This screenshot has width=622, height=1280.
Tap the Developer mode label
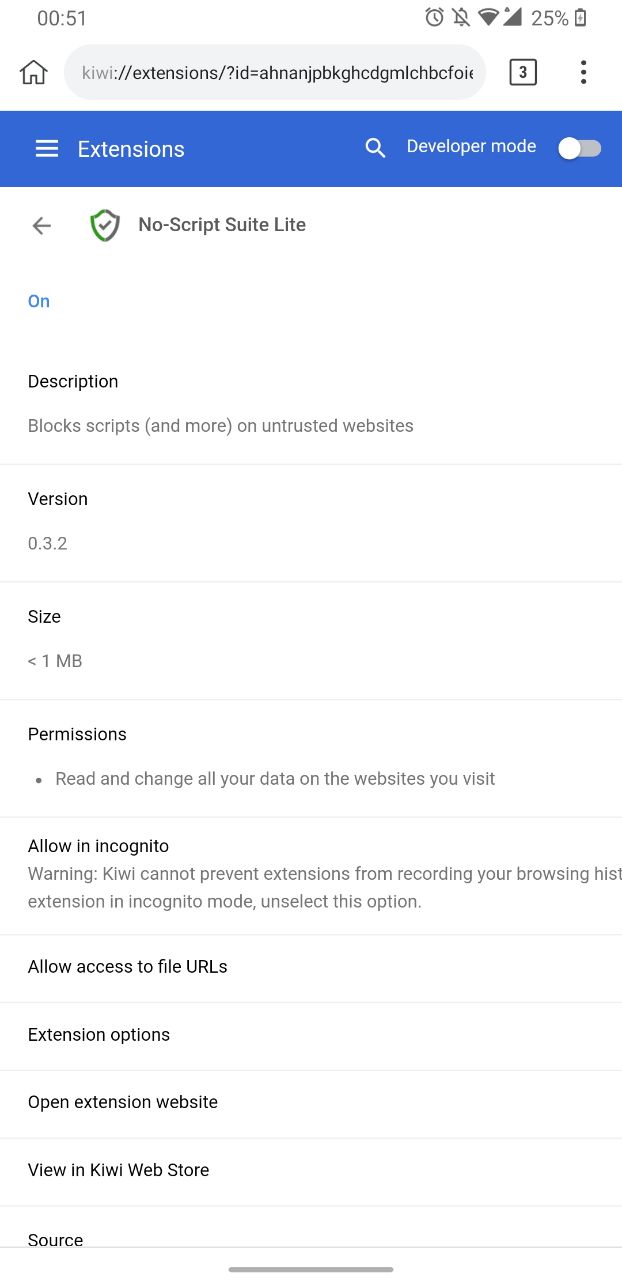point(471,146)
